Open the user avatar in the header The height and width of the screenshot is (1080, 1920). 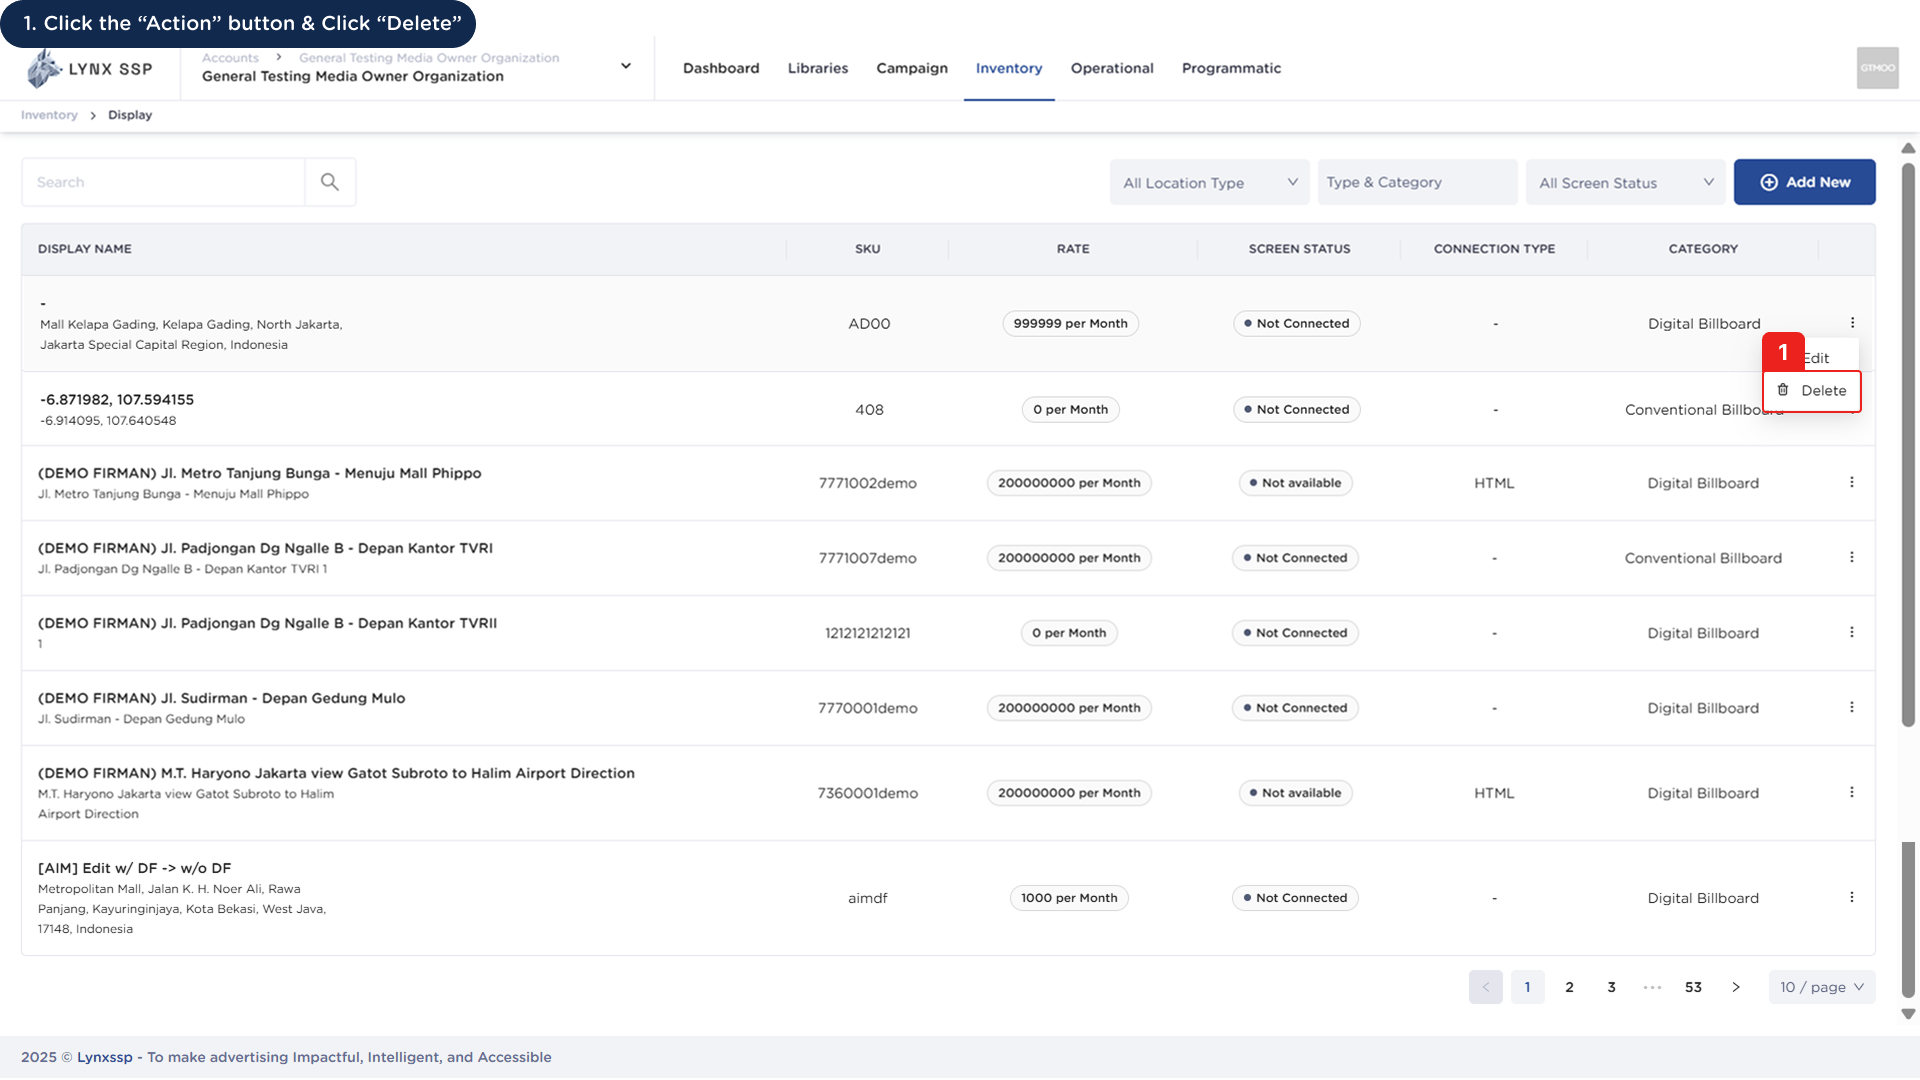(1877, 68)
